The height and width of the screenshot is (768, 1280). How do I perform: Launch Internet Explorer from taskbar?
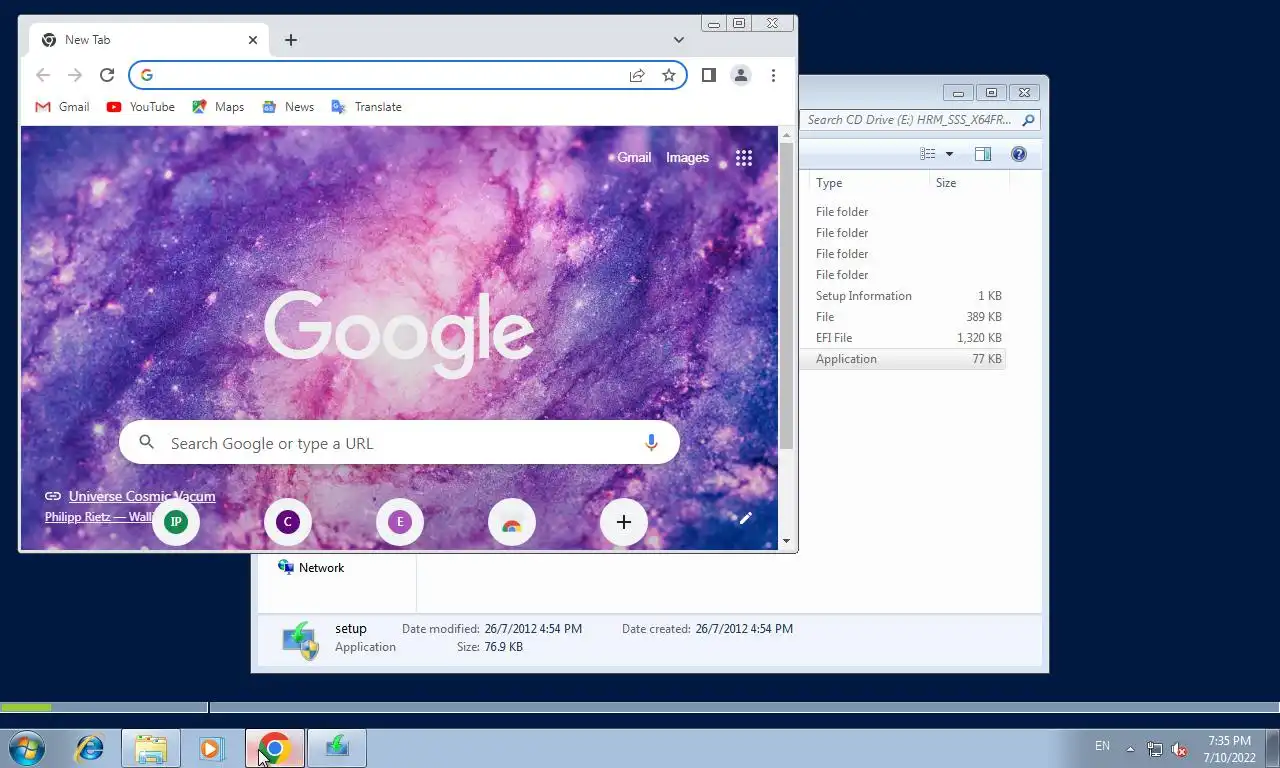pos(90,748)
